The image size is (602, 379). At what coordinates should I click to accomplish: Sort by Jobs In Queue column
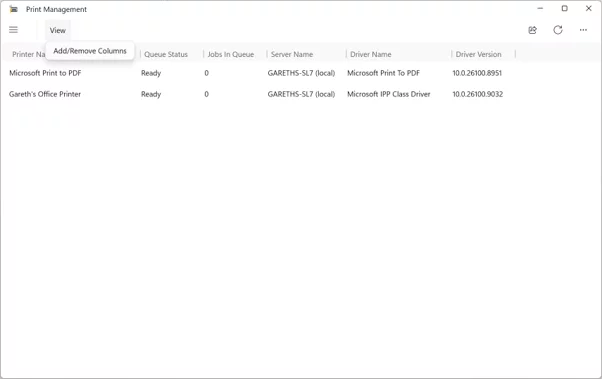231,55
